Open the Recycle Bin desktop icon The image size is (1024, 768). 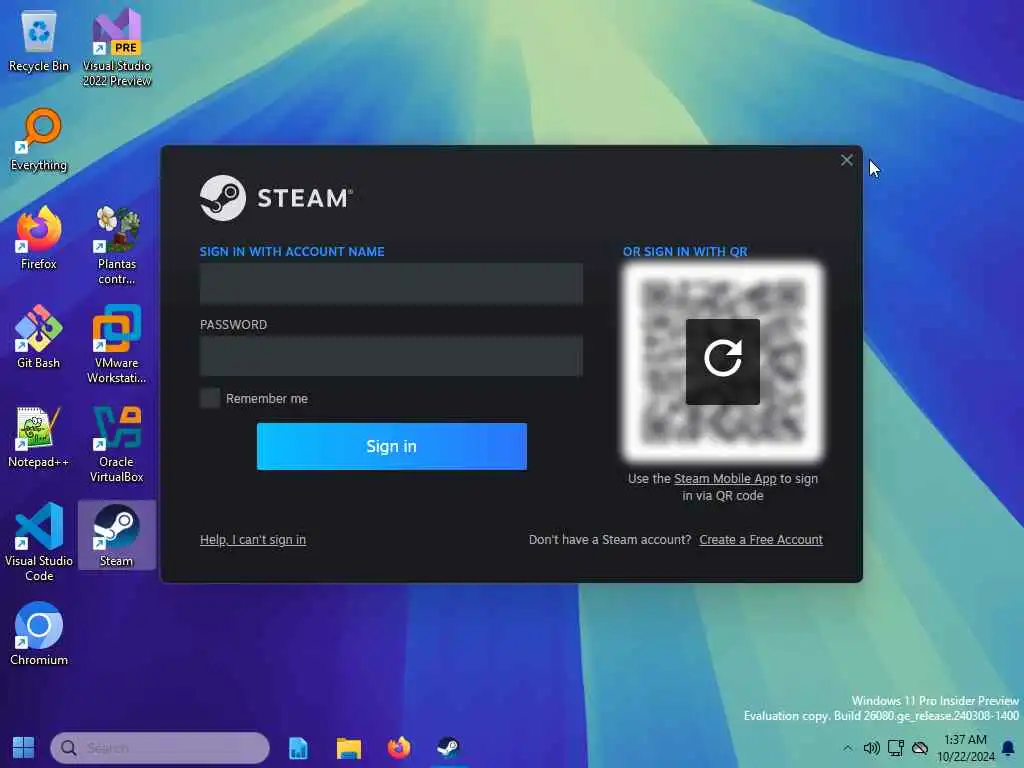click(x=39, y=40)
